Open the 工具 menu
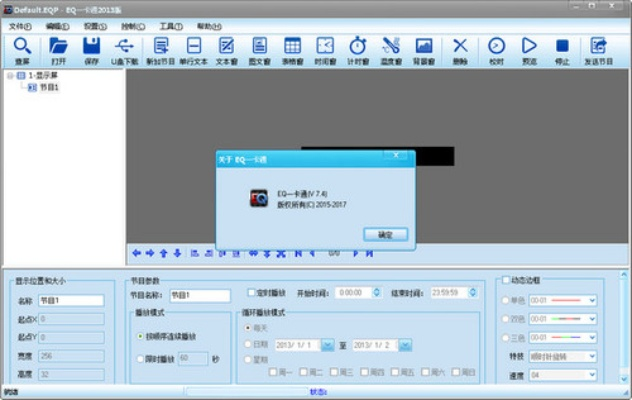Image resolution: width=632 pixels, height=400 pixels. pos(171,26)
